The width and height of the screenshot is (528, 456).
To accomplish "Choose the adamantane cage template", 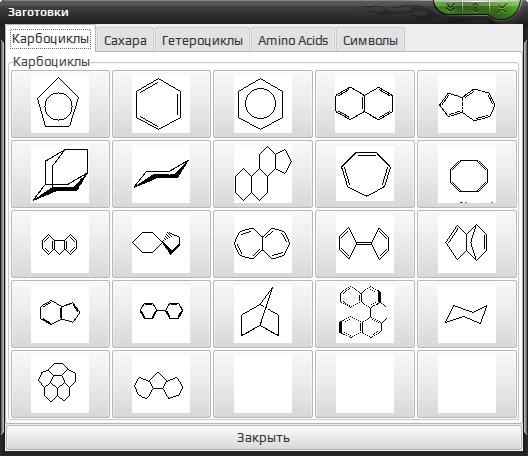I will (60, 174).
